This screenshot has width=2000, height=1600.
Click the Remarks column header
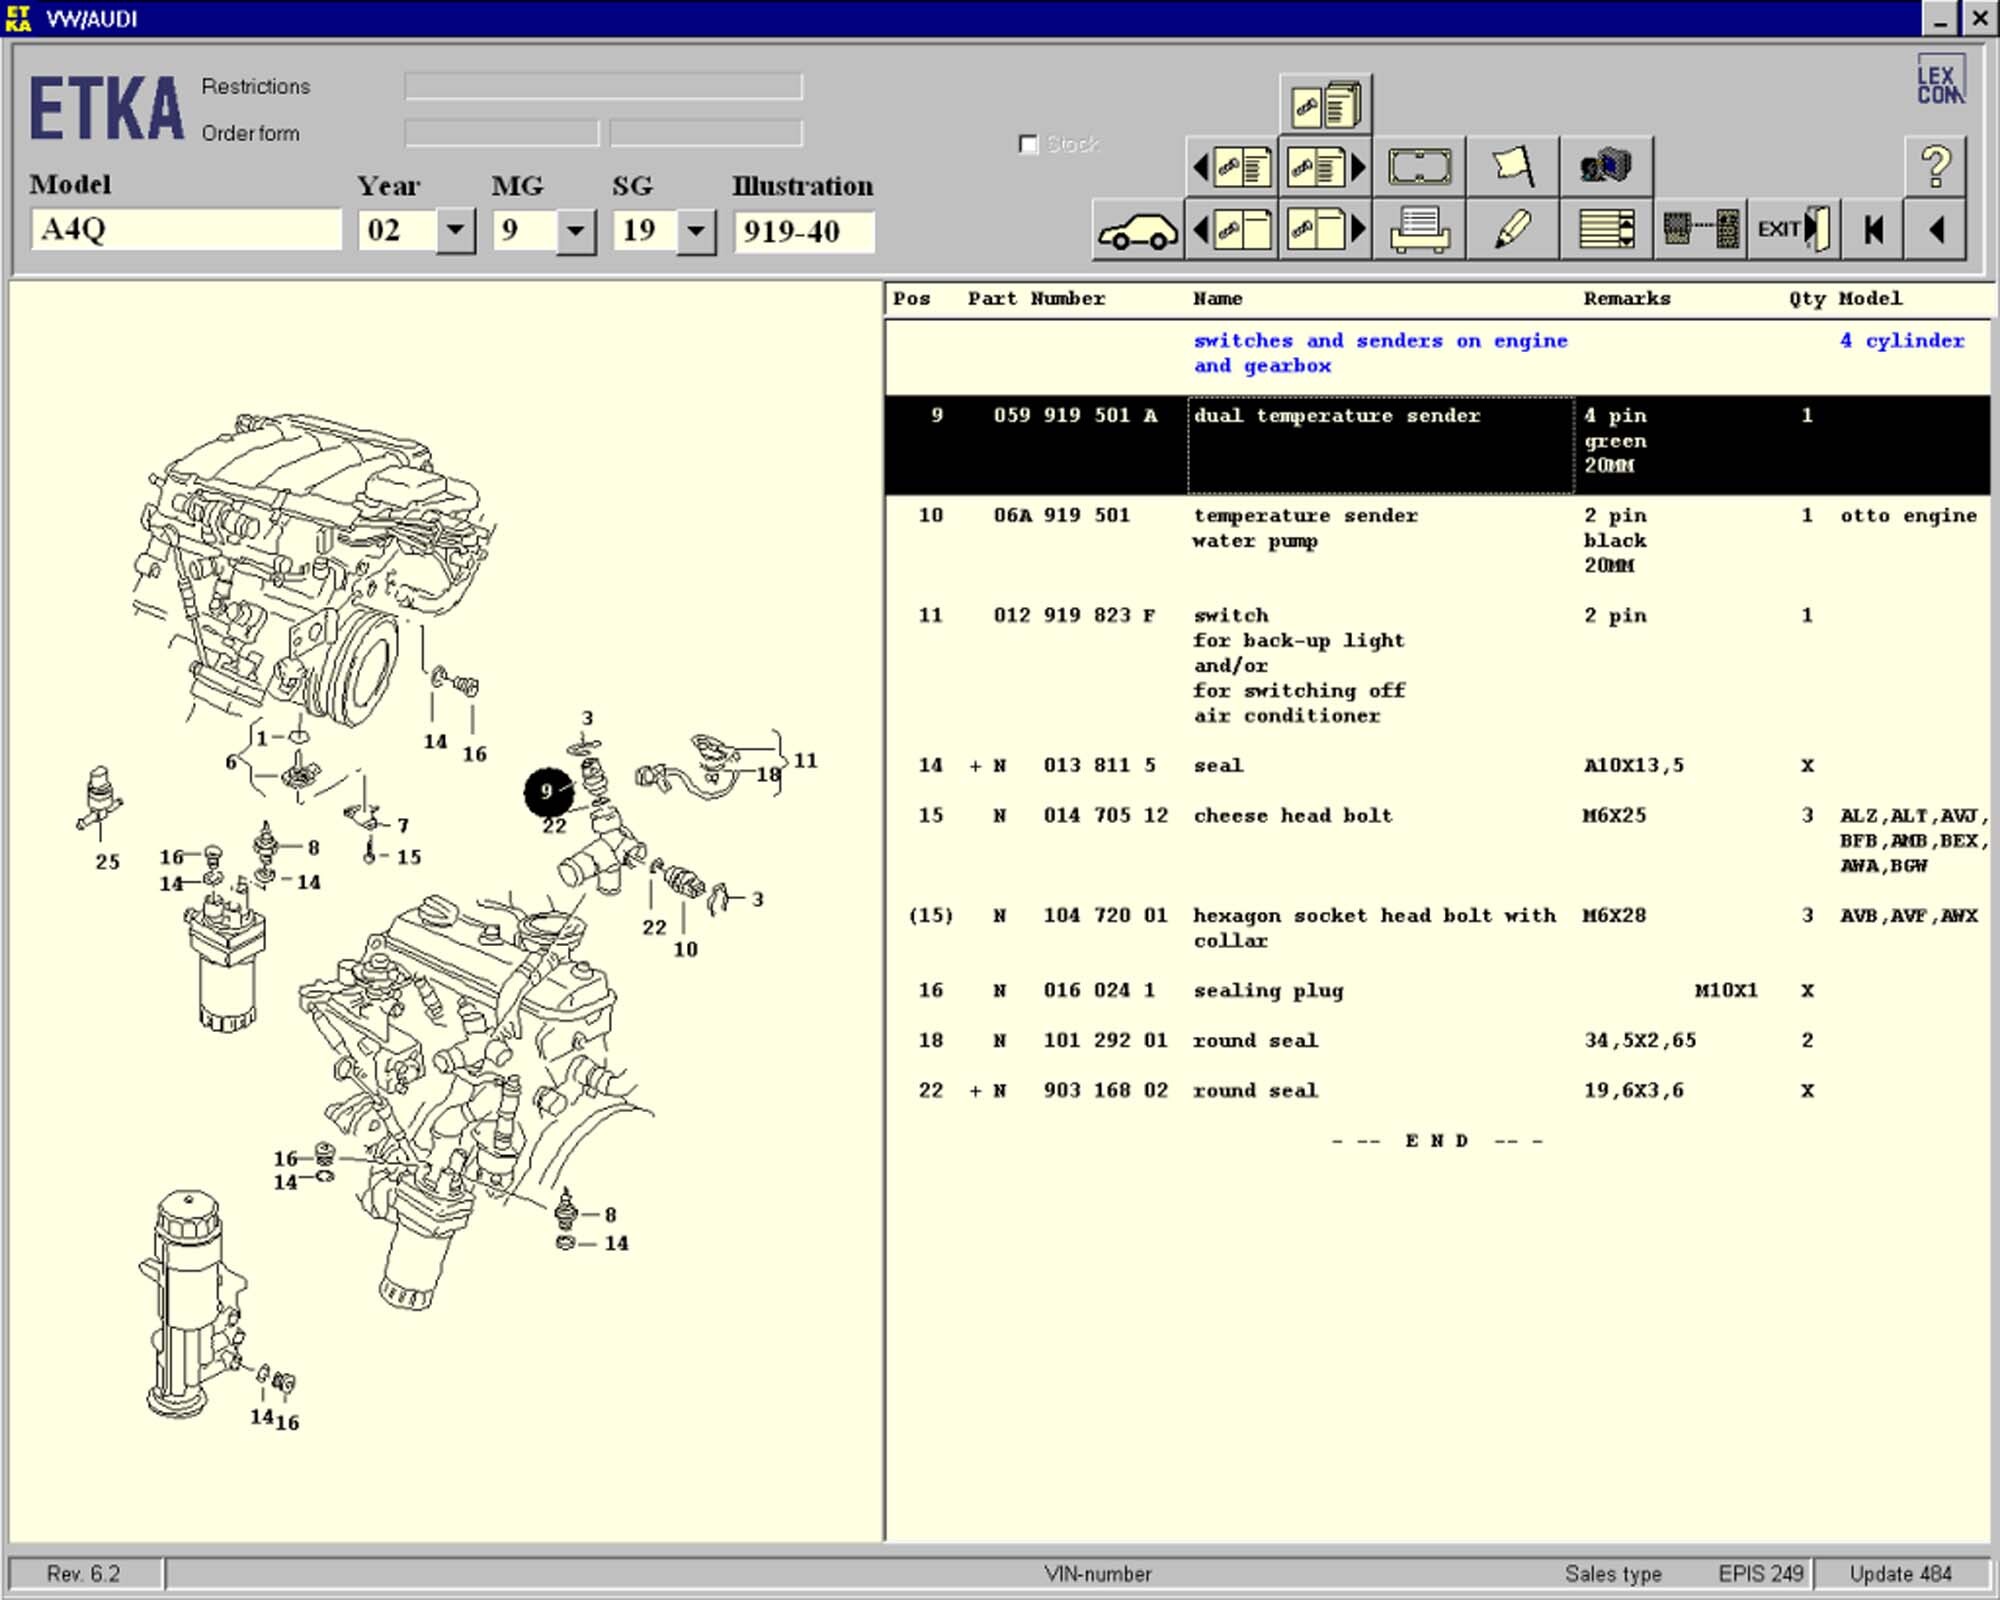pyautogui.click(x=1626, y=299)
